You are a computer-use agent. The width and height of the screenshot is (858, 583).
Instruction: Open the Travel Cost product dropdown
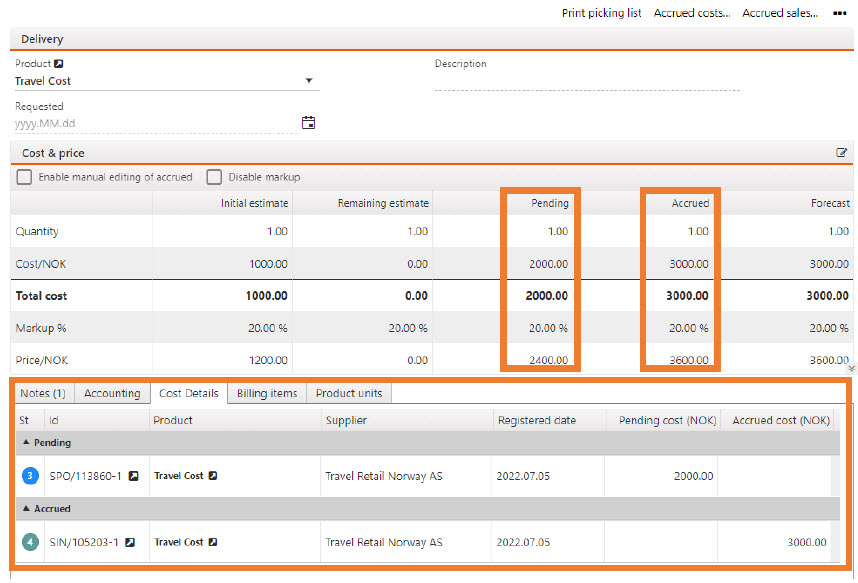click(308, 81)
